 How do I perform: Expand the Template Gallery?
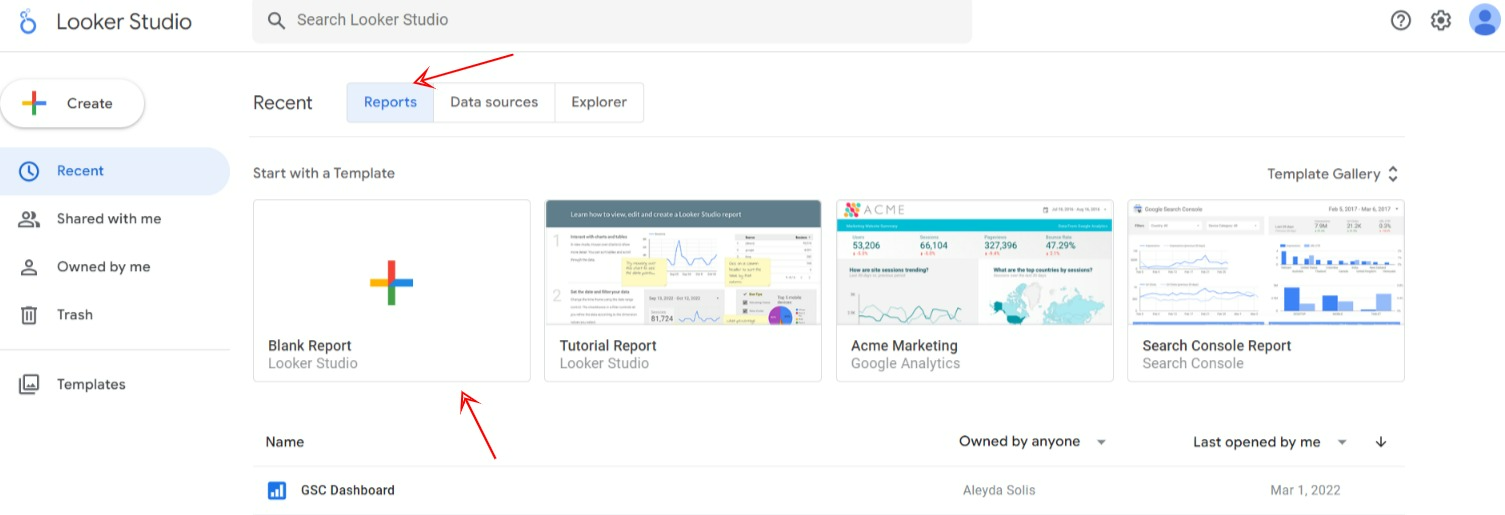(x=1333, y=174)
